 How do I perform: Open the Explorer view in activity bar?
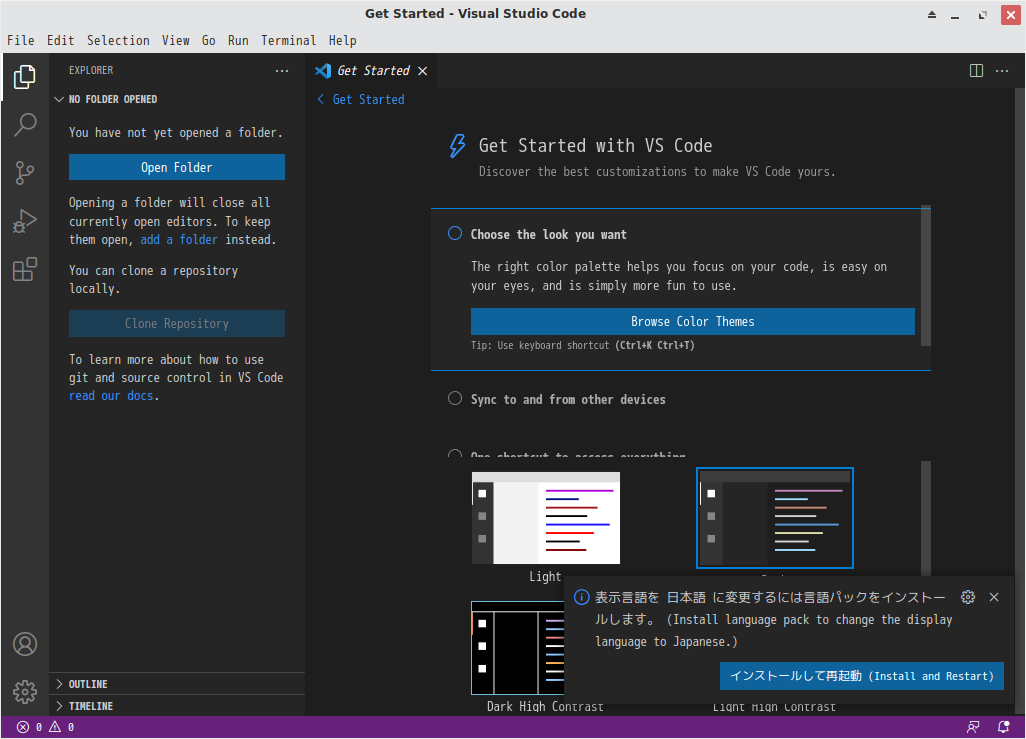click(25, 77)
